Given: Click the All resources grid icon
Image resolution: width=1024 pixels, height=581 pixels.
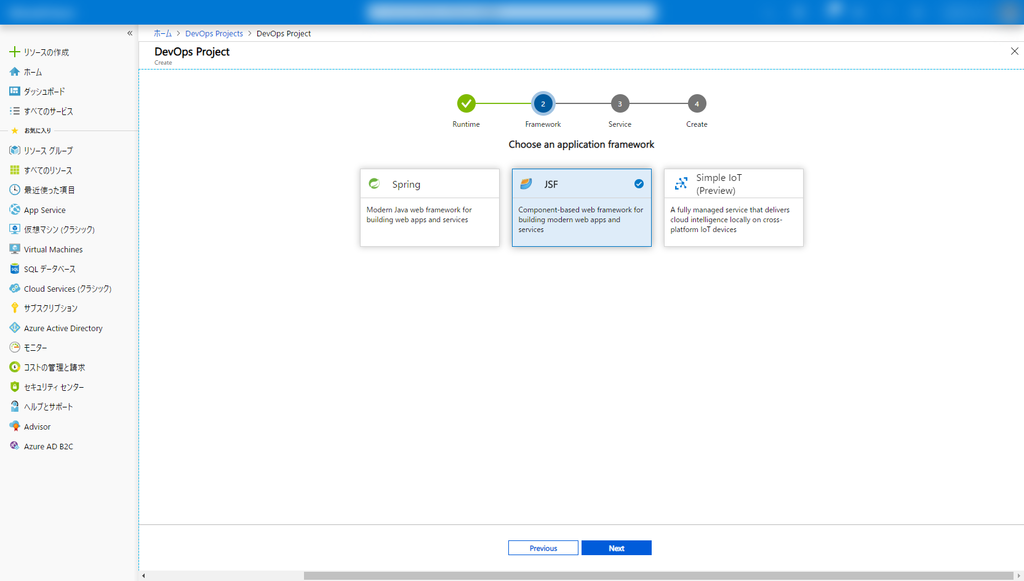Looking at the screenshot, I should point(14,170).
